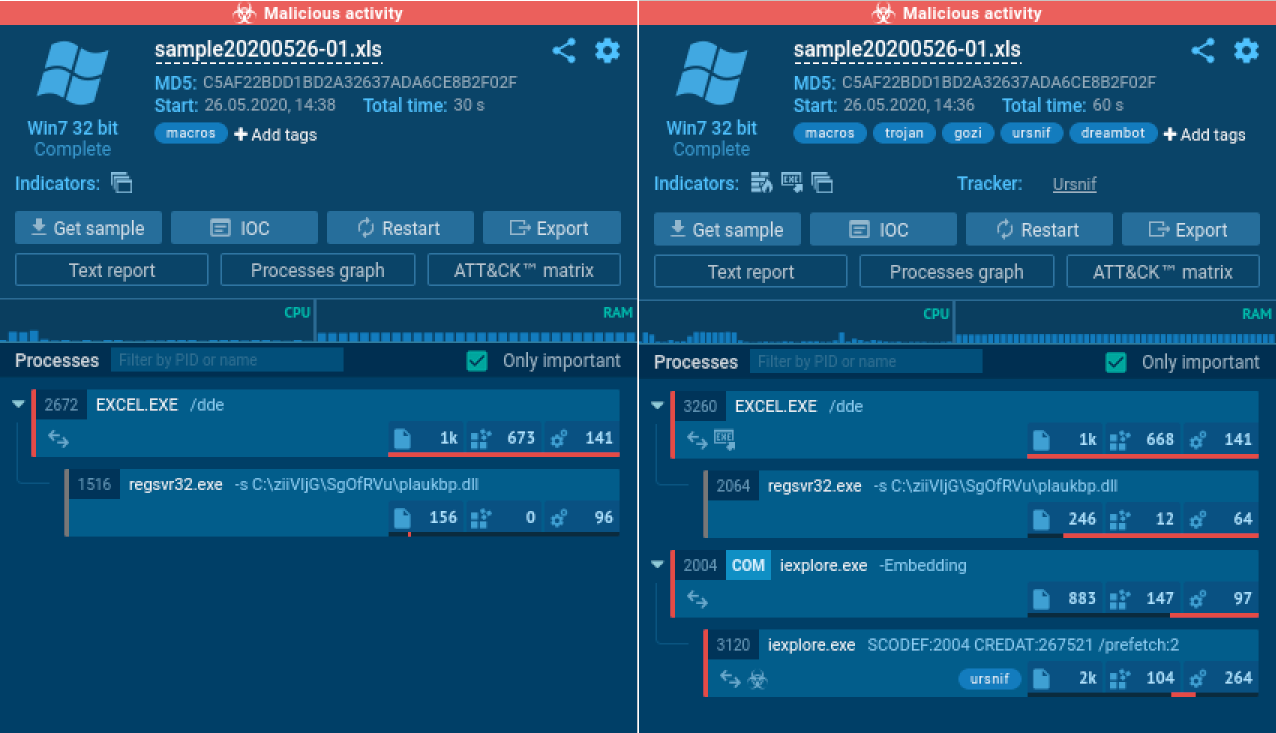Focus process filter field in right panel

(x=866, y=361)
